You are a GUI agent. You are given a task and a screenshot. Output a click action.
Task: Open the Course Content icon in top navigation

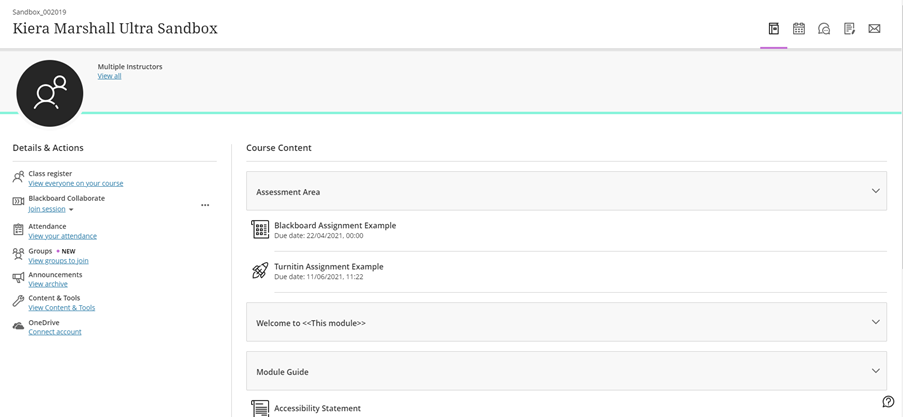pos(773,28)
